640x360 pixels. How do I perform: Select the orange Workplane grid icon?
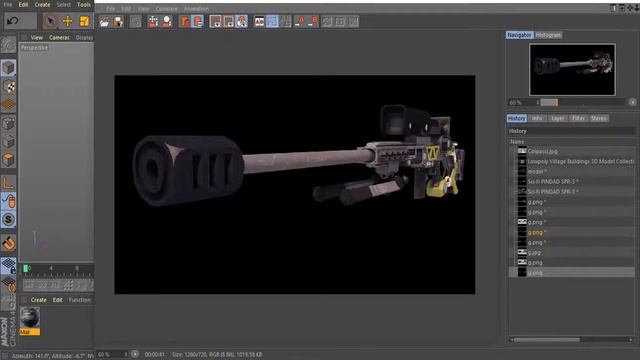tap(8, 104)
